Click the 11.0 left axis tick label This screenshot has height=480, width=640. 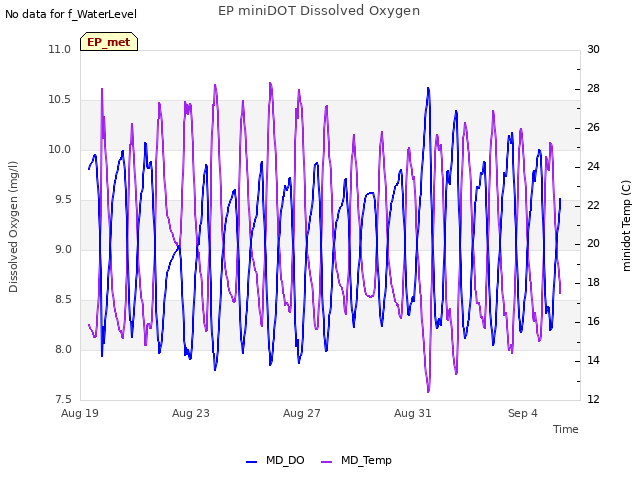[60, 49]
